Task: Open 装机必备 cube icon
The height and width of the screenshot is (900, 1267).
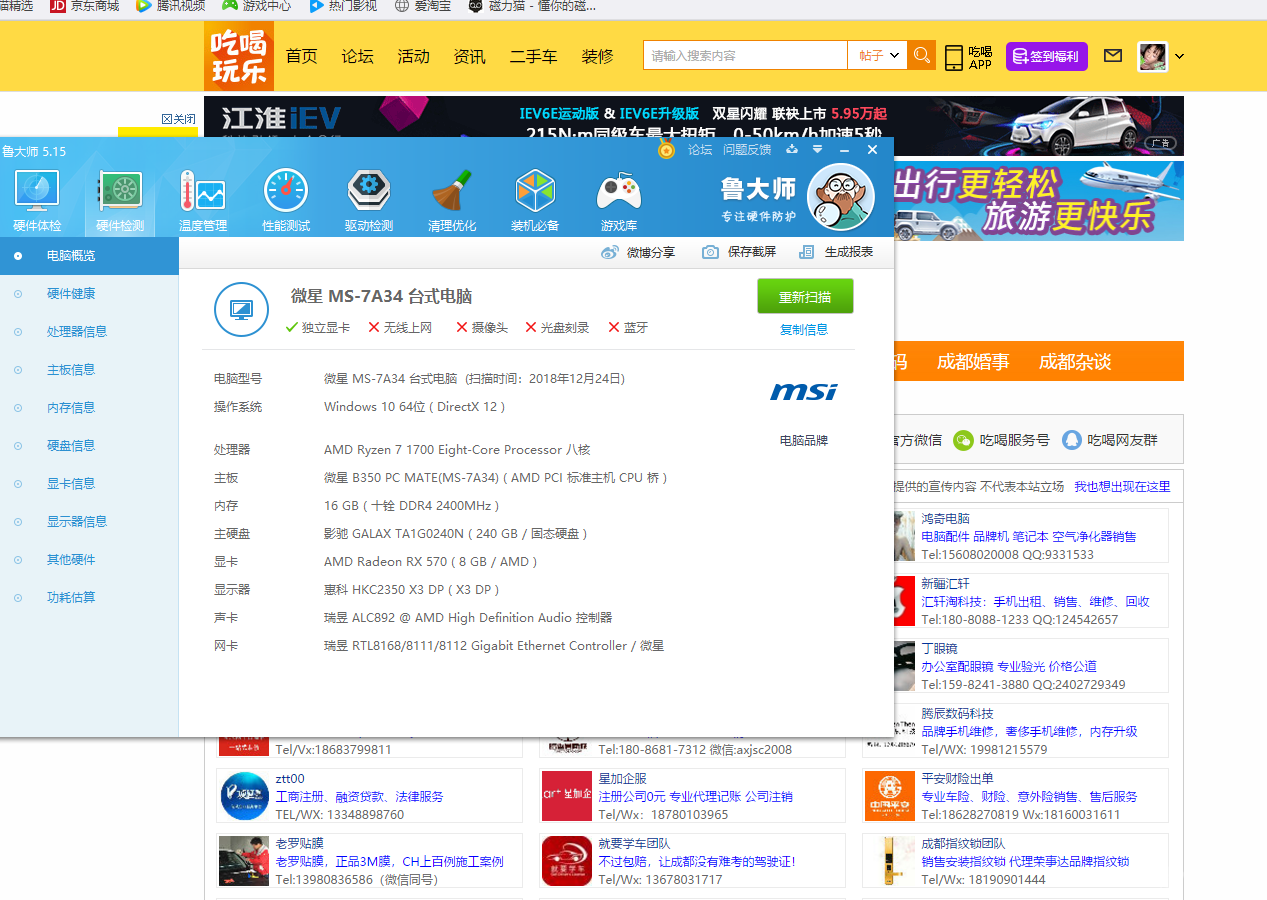Action: point(535,201)
